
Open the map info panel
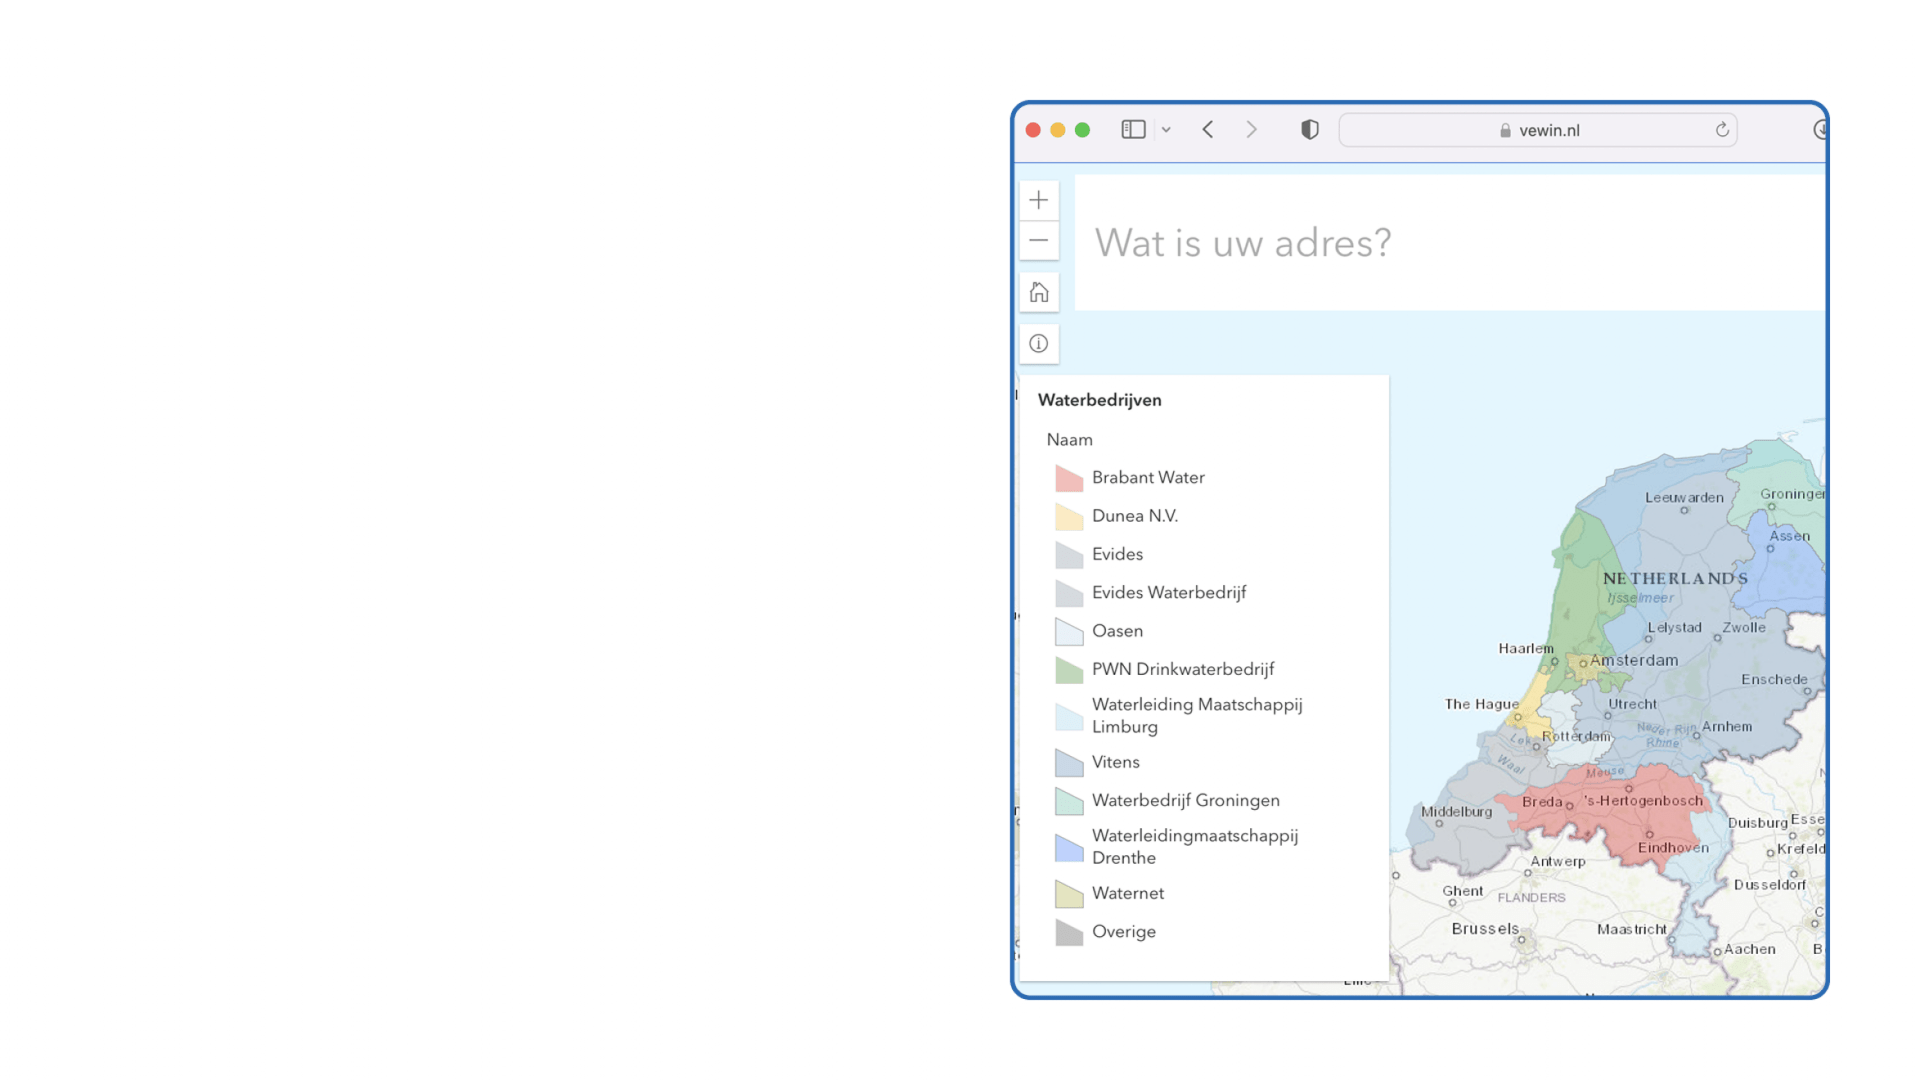point(1039,344)
